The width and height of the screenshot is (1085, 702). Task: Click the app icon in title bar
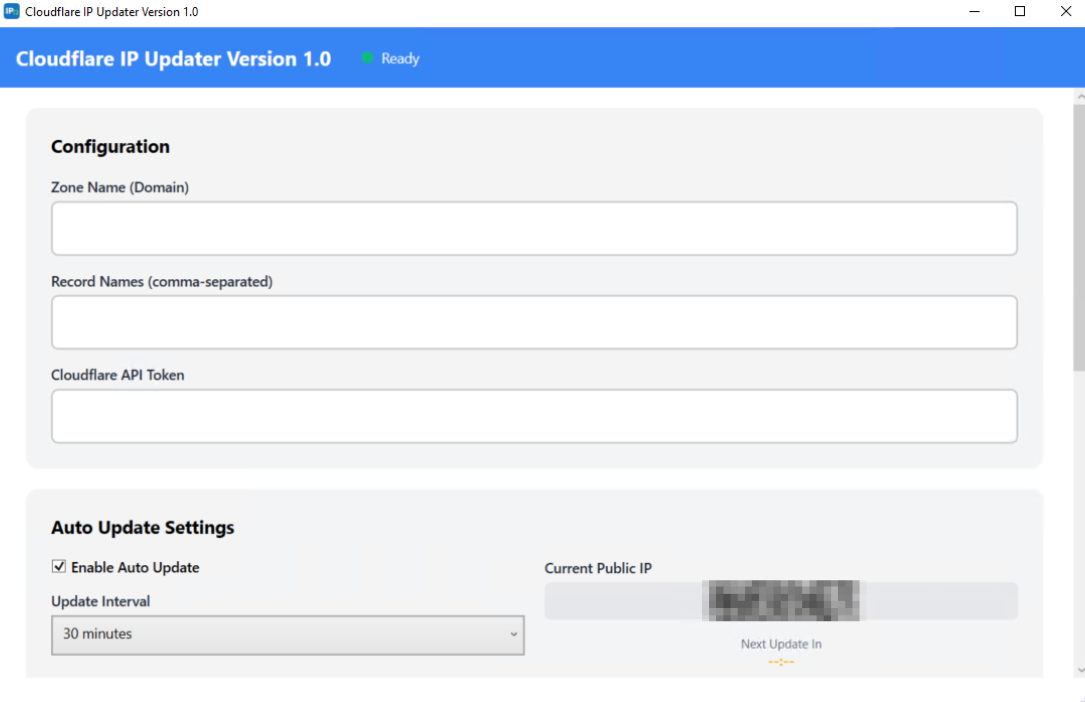pyautogui.click(x=12, y=11)
